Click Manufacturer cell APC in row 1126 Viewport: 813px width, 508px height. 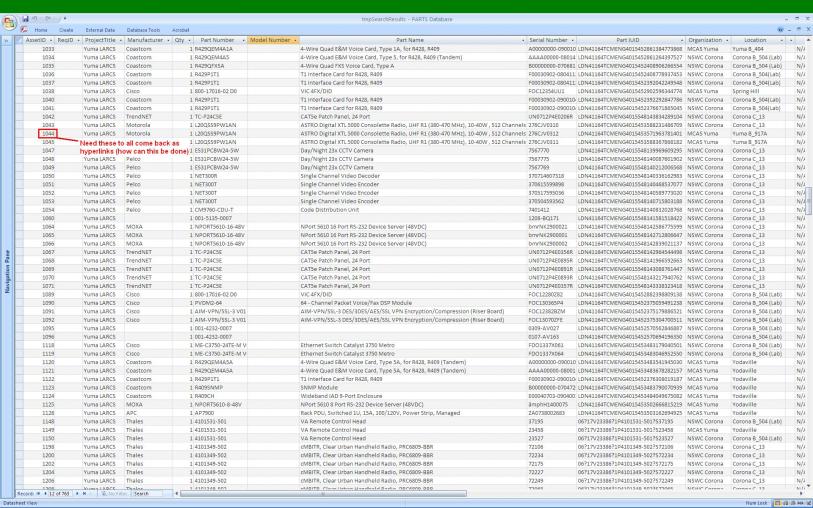tap(148, 413)
